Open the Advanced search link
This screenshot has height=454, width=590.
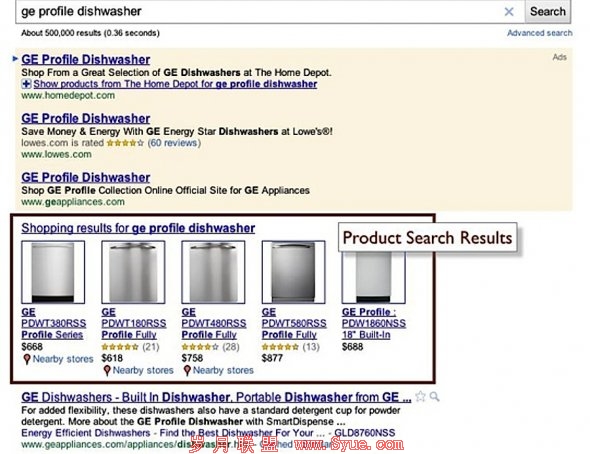[x=540, y=33]
